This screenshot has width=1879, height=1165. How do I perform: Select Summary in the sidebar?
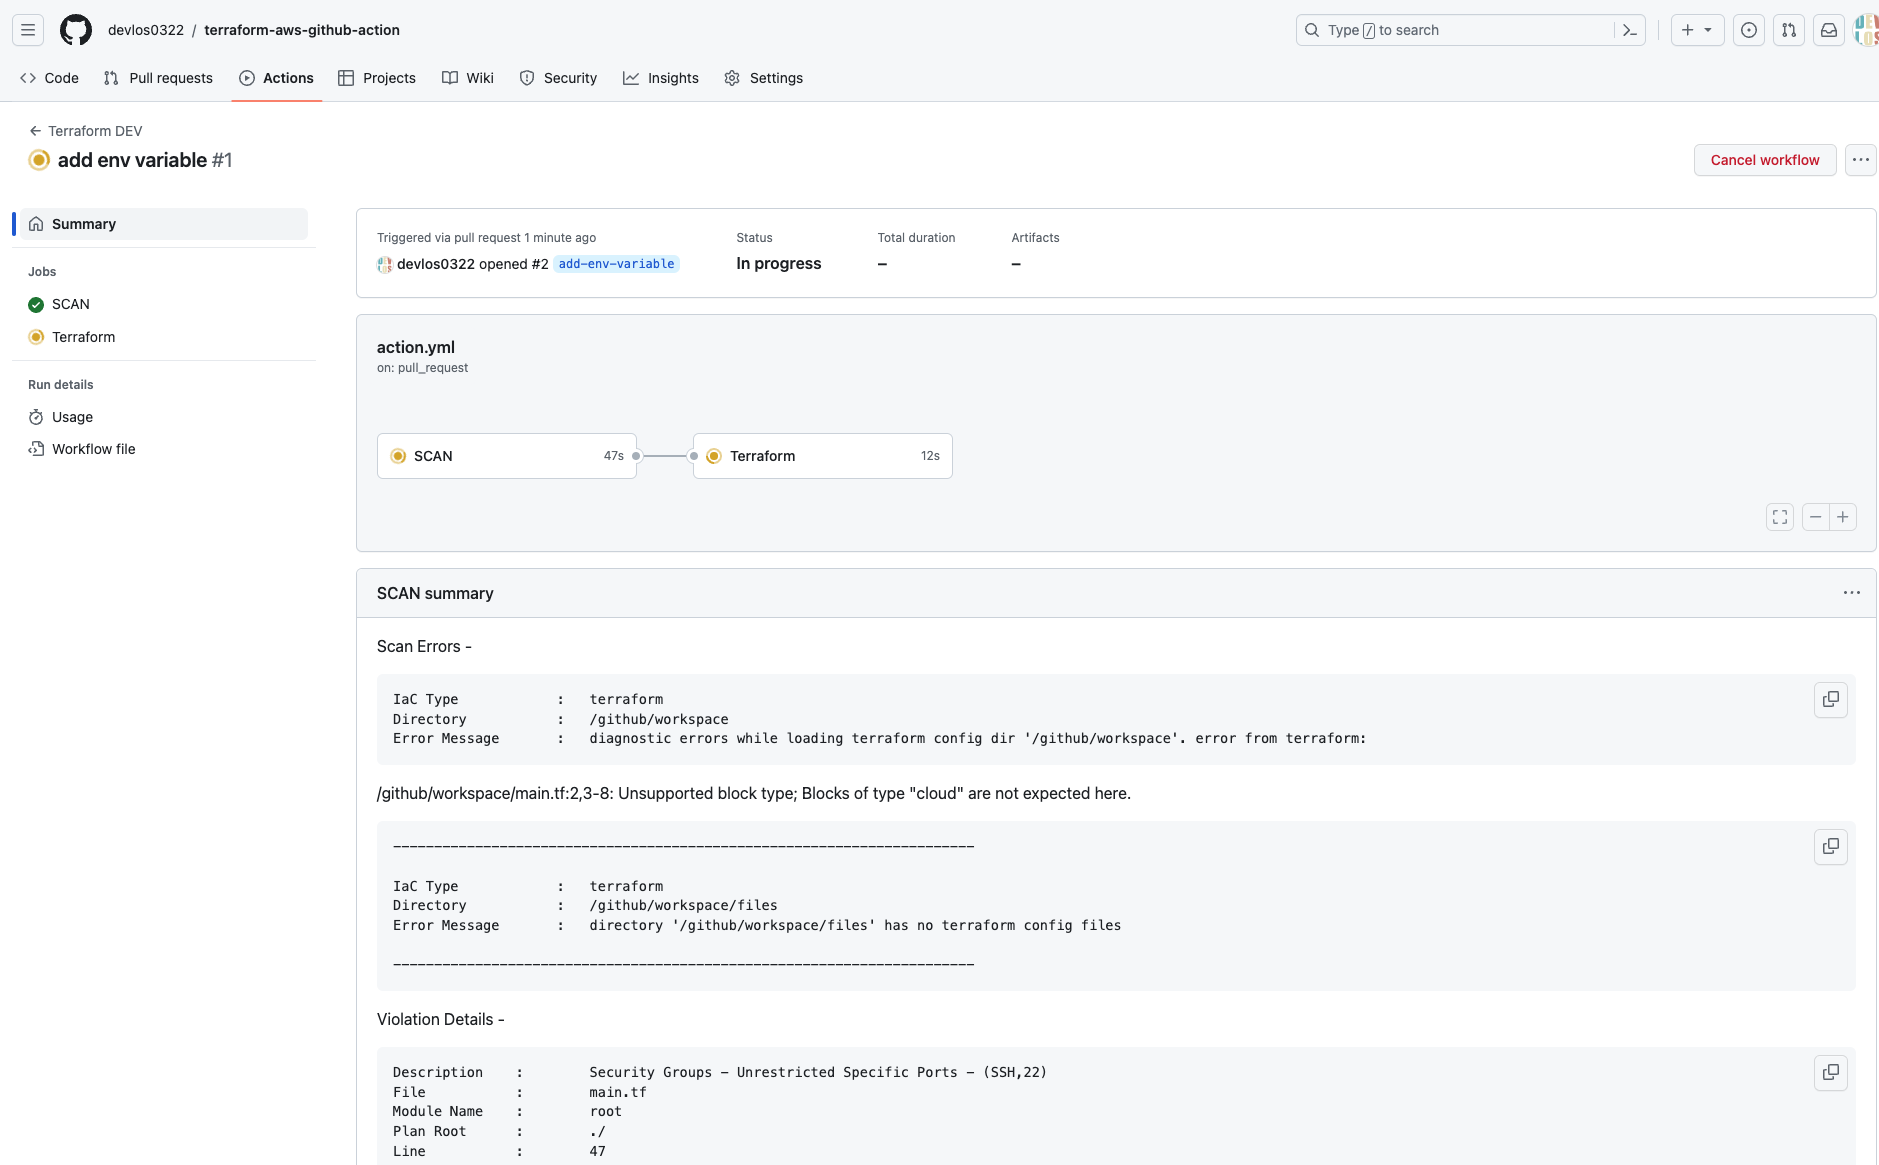coord(164,224)
